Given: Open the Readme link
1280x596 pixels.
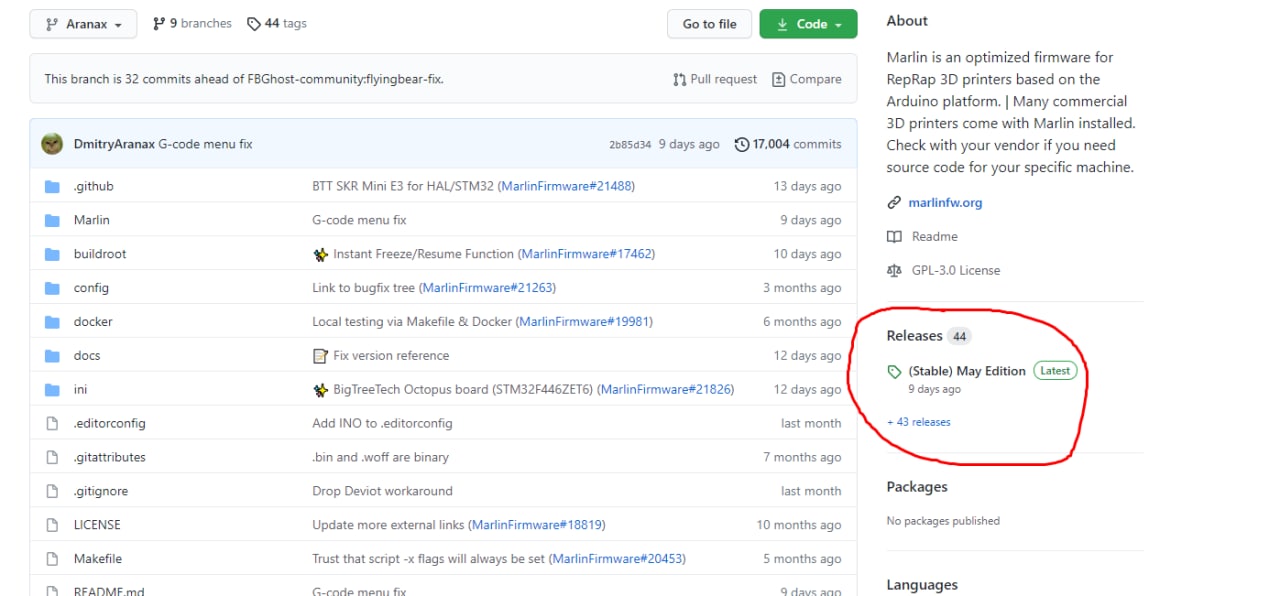Looking at the screenshot, I should pos(934,236).
